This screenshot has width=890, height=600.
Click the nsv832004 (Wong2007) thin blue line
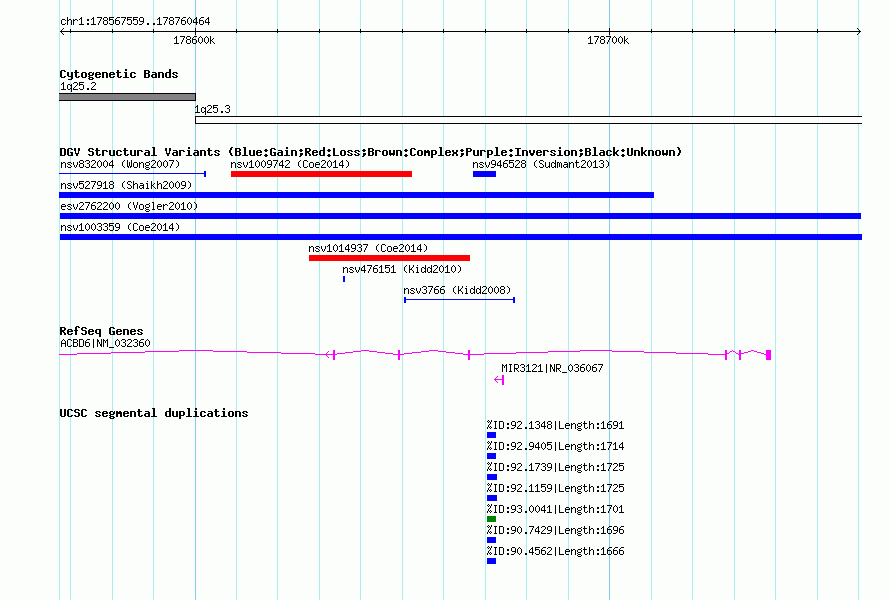tap(132, 174)
